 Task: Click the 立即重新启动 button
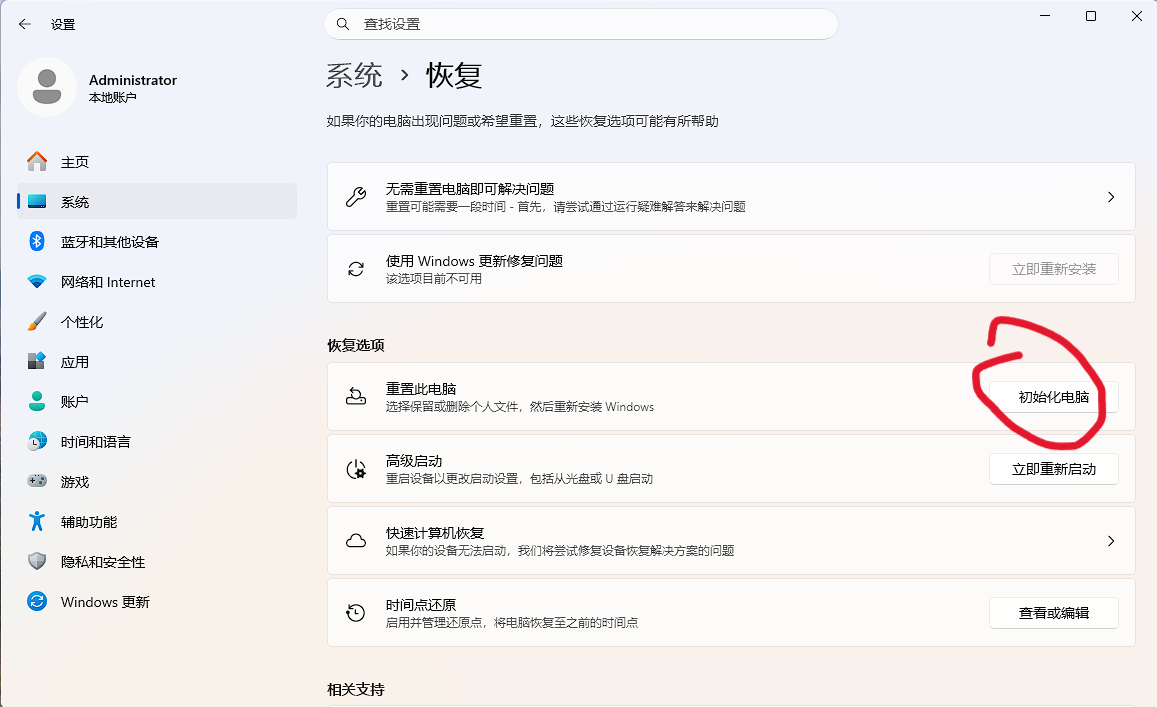[x=1053, y=469]
